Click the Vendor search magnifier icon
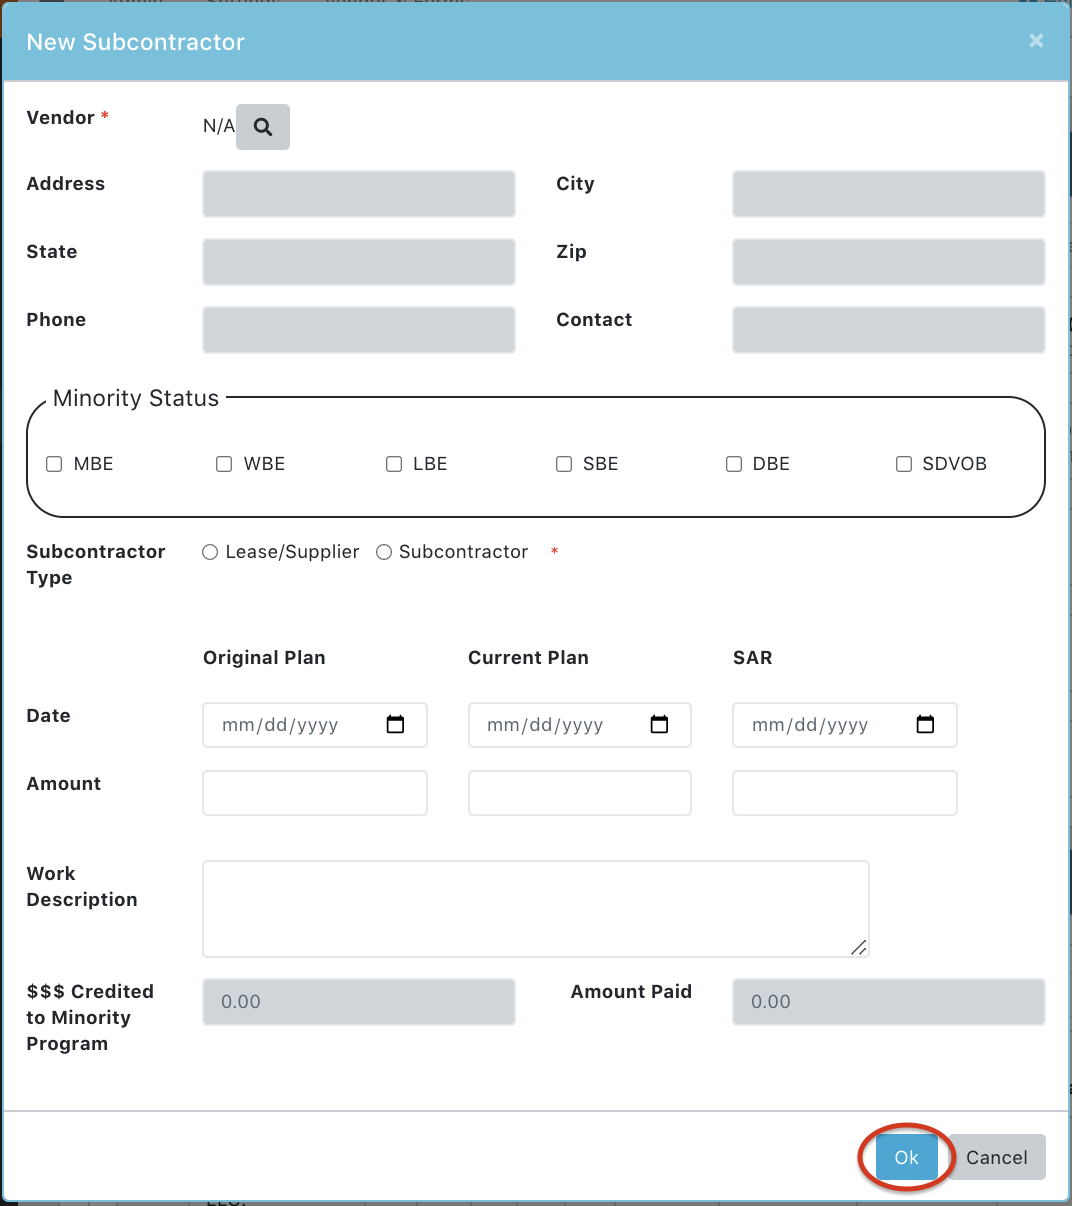This screenshot has height=1206, width=1072. coord(263,127)
